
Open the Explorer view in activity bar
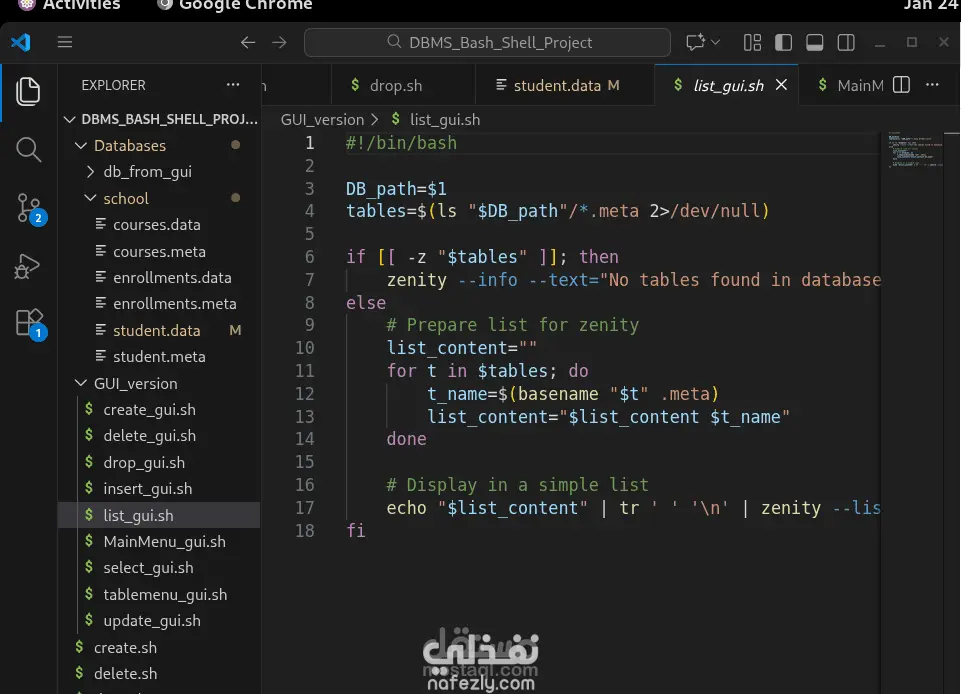28,92
